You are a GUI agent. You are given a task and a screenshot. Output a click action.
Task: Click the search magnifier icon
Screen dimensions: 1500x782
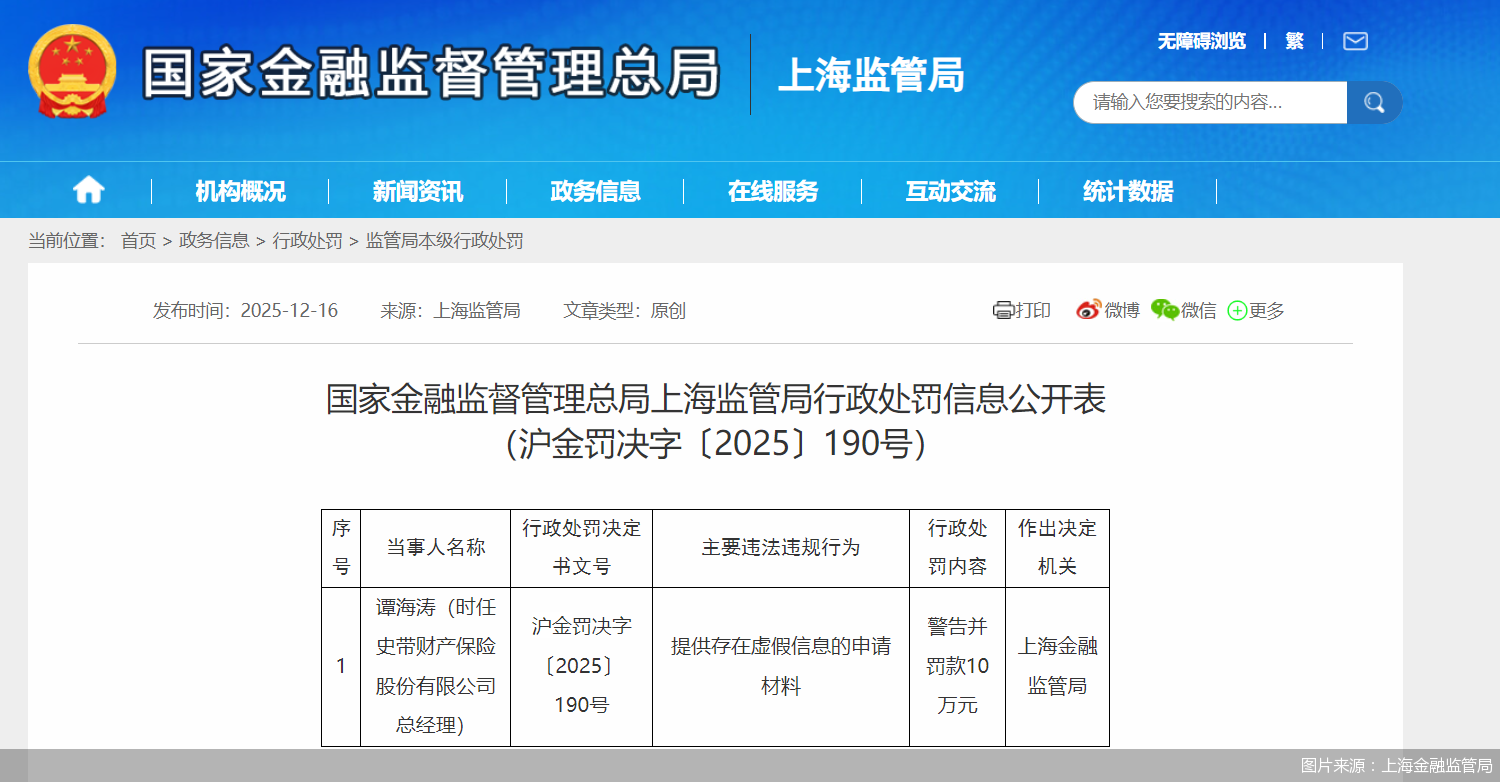(1374, 101)
